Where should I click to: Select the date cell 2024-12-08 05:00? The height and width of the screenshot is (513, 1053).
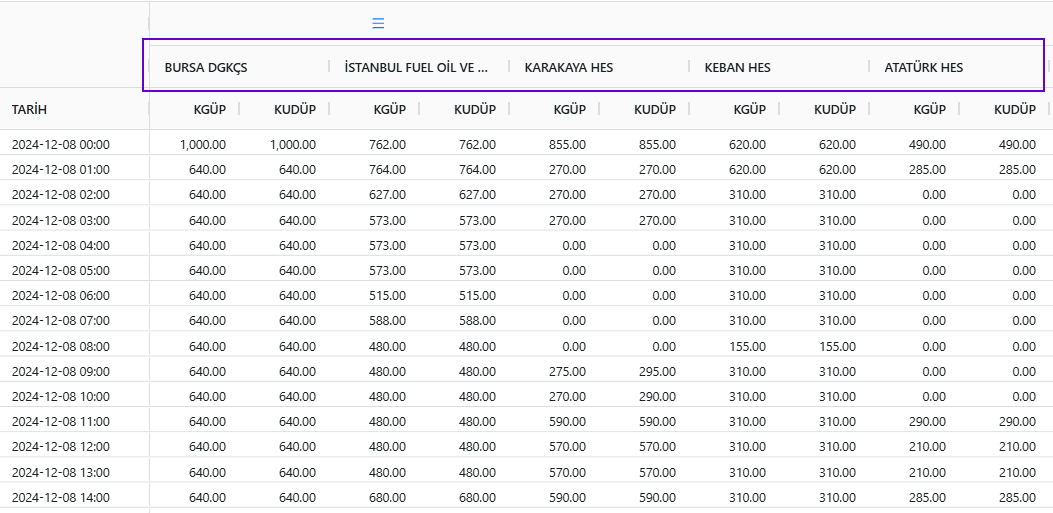coord(60,271)
